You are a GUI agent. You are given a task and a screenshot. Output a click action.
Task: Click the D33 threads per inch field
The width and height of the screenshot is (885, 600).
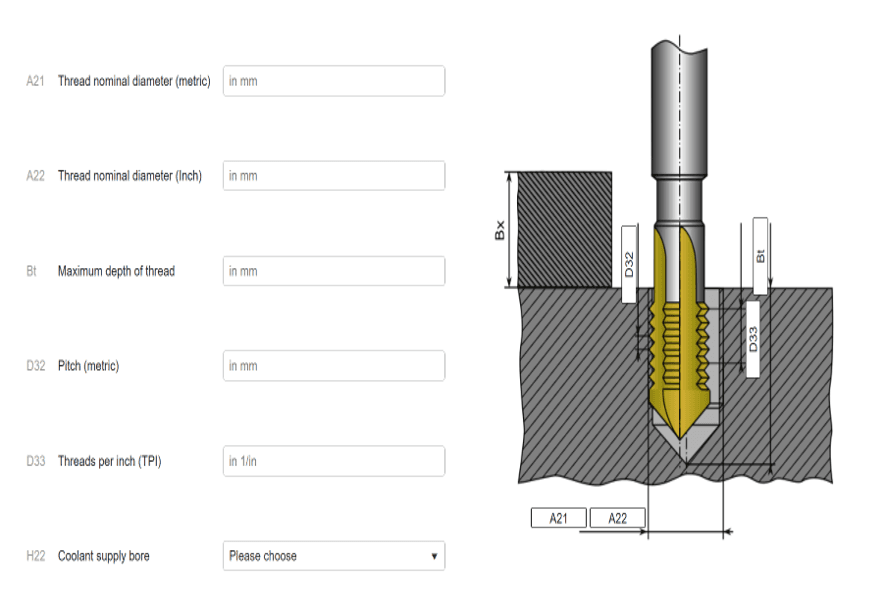click(x=333, y=461)
